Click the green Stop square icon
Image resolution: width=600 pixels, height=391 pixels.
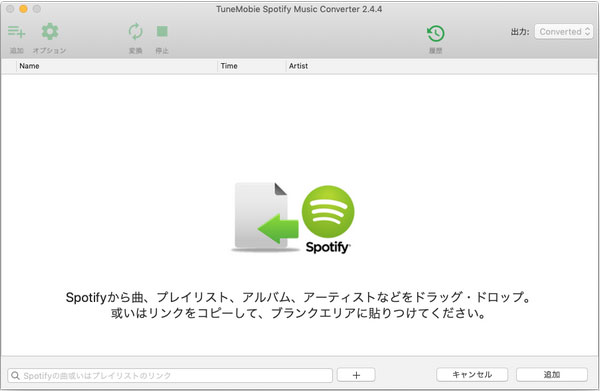[162, 31]
